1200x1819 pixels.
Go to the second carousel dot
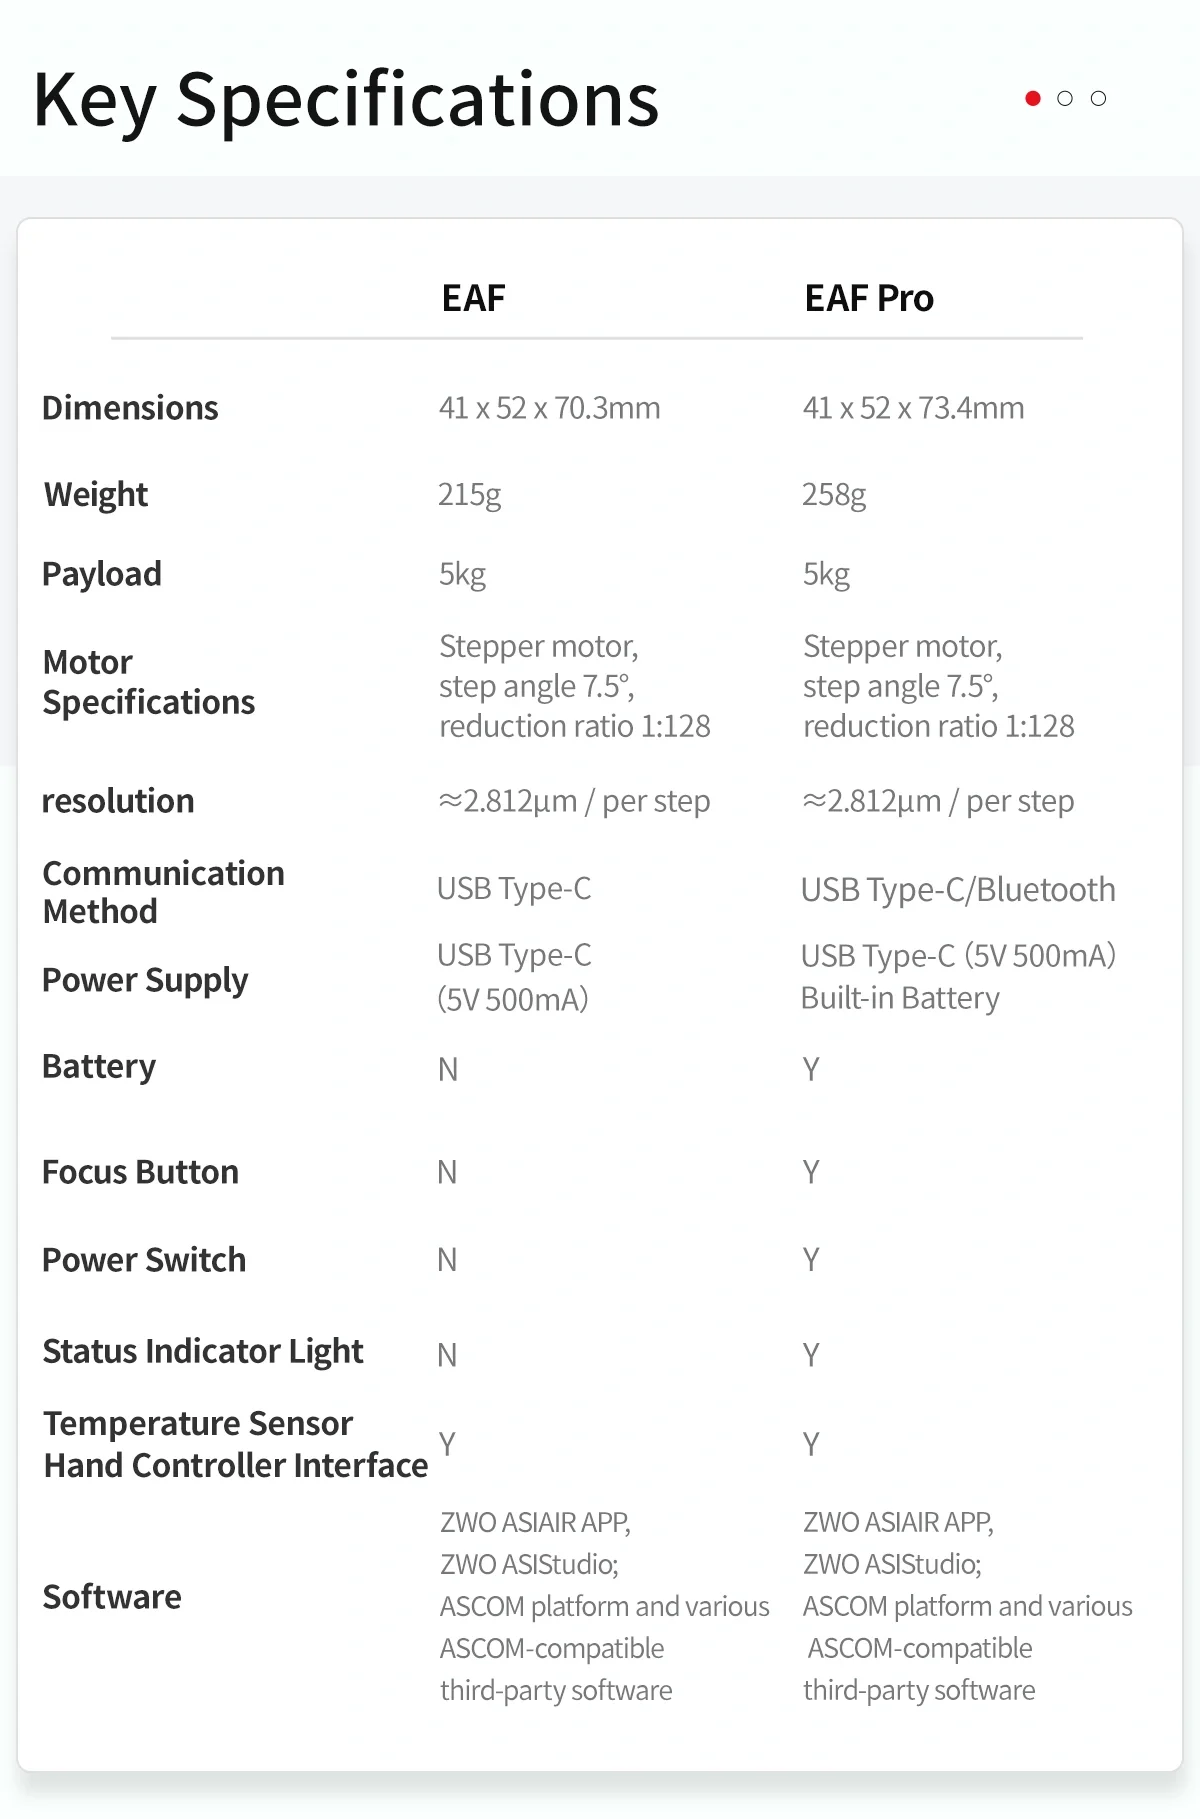pyautogui.click(x=1065, y=98)
